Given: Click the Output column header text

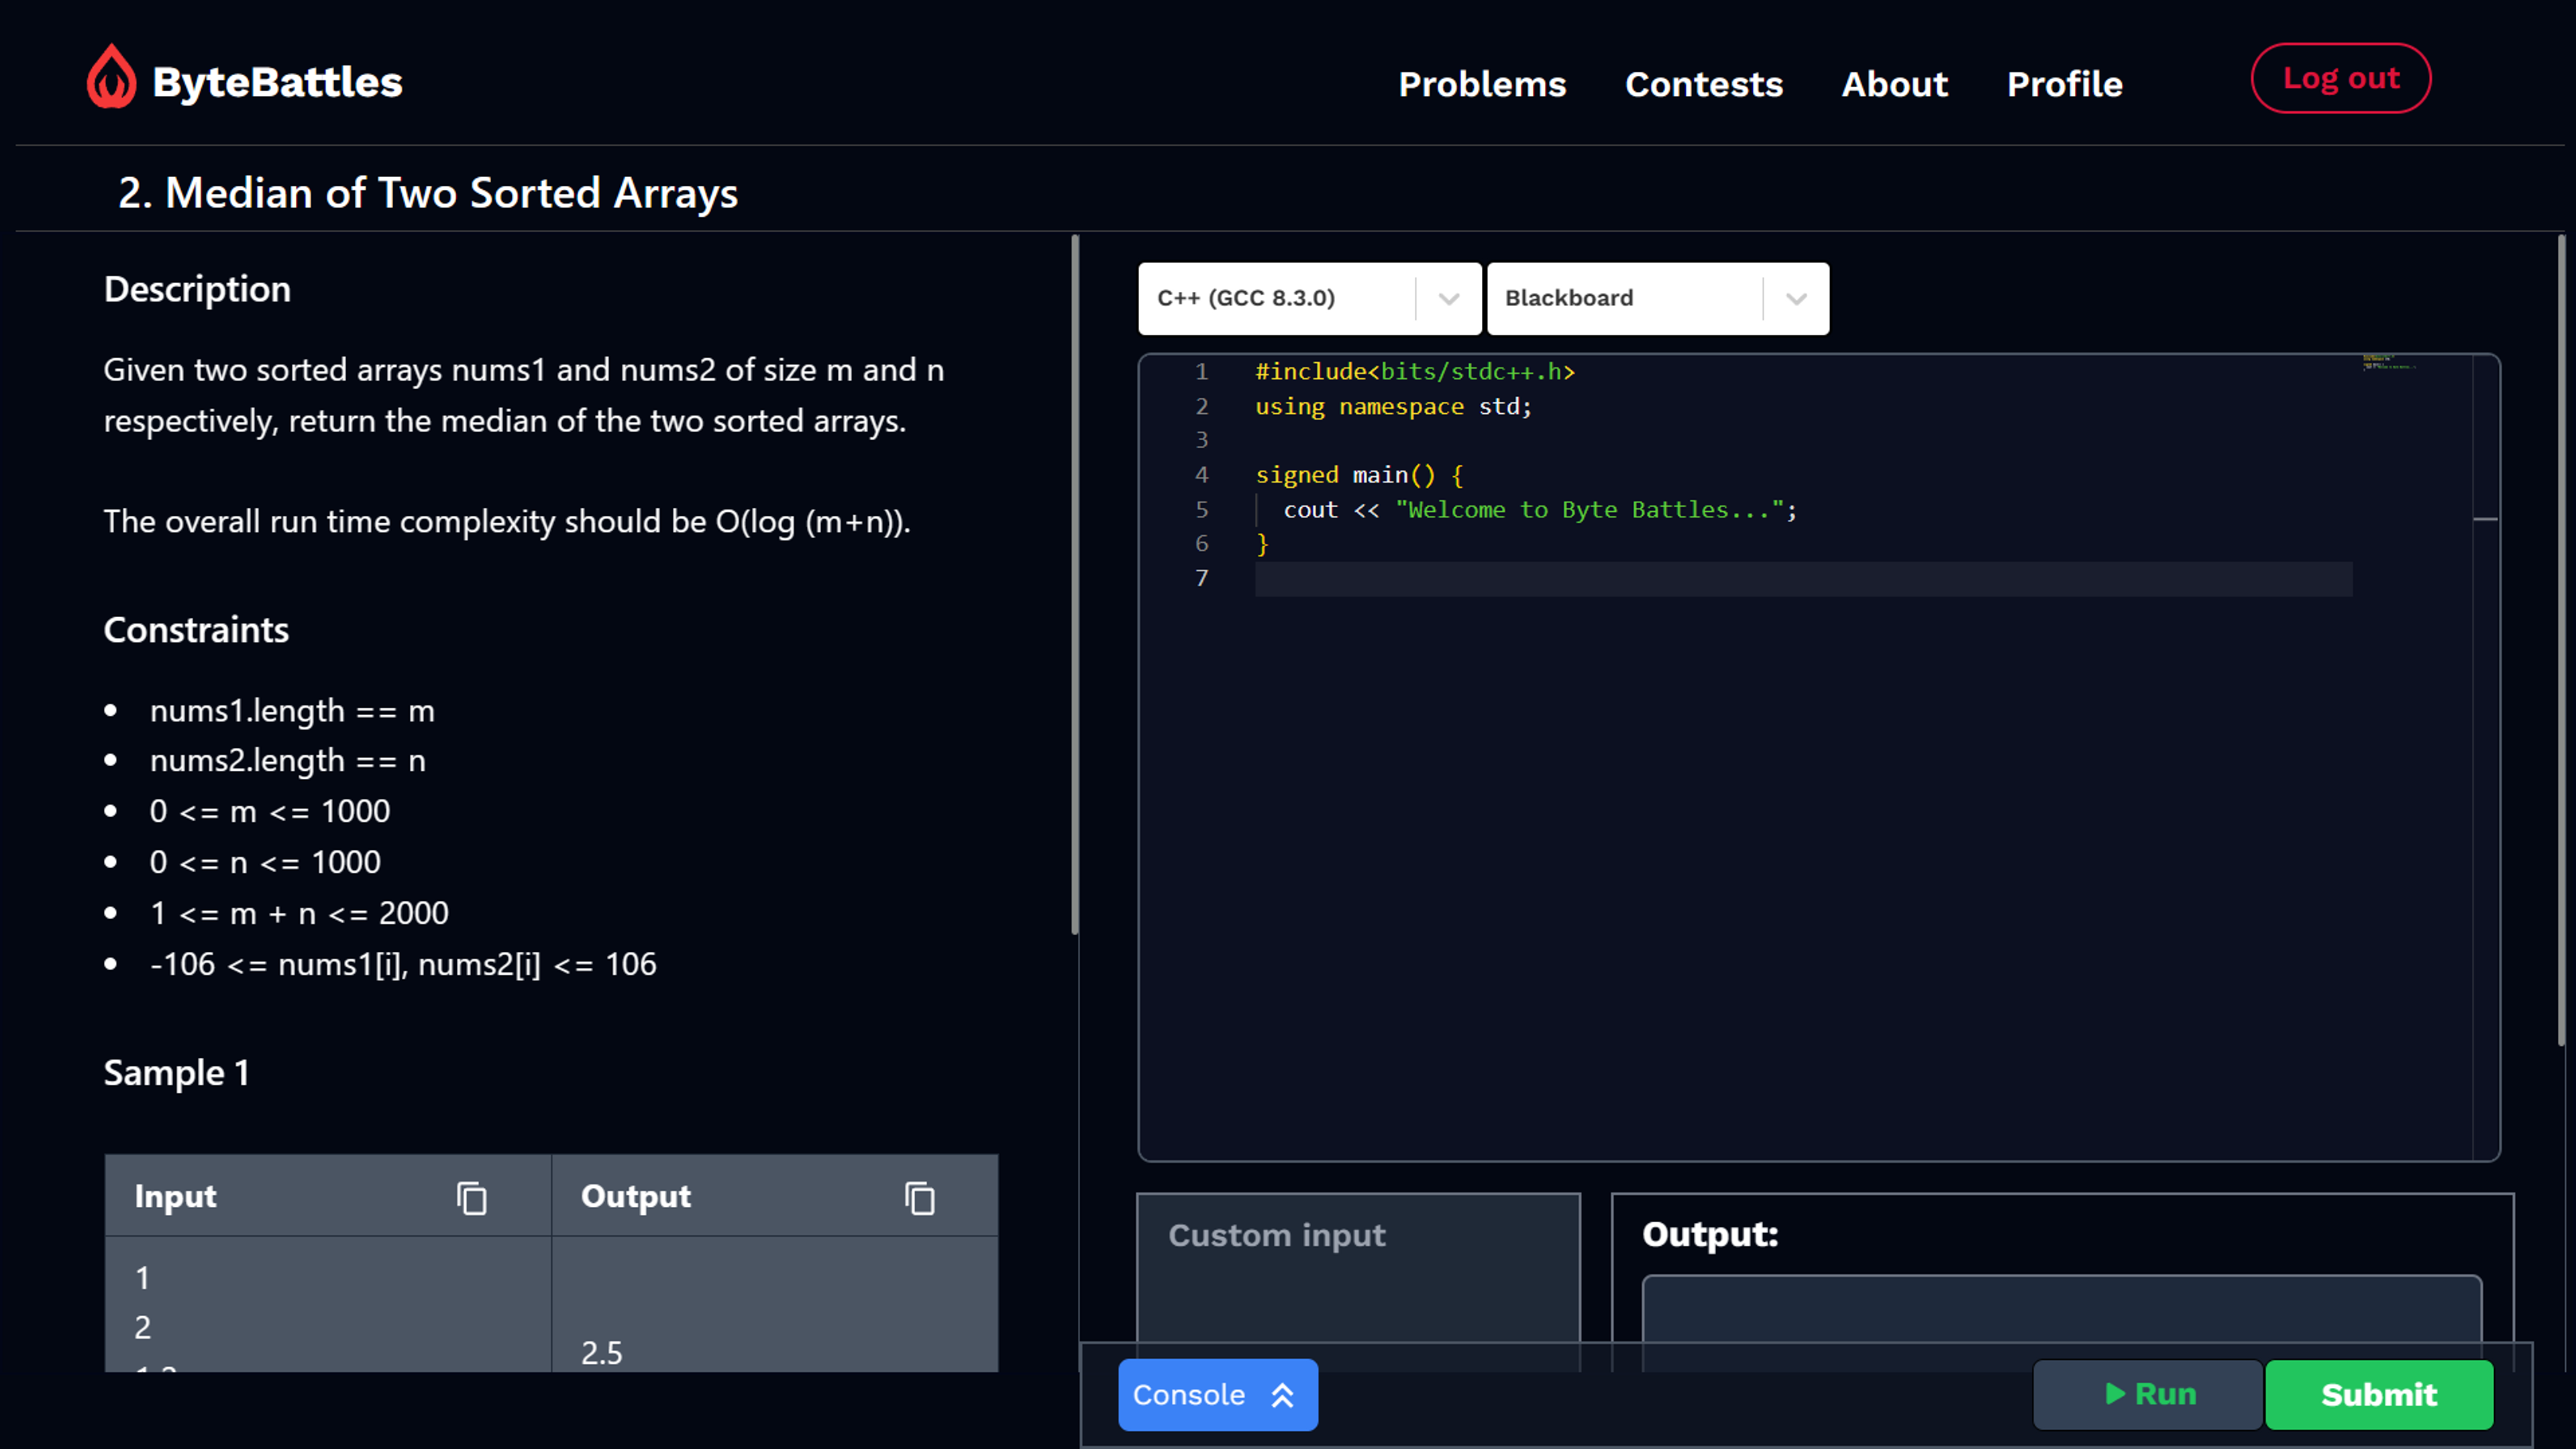Looking at the screenshot, I should 636,1197.
